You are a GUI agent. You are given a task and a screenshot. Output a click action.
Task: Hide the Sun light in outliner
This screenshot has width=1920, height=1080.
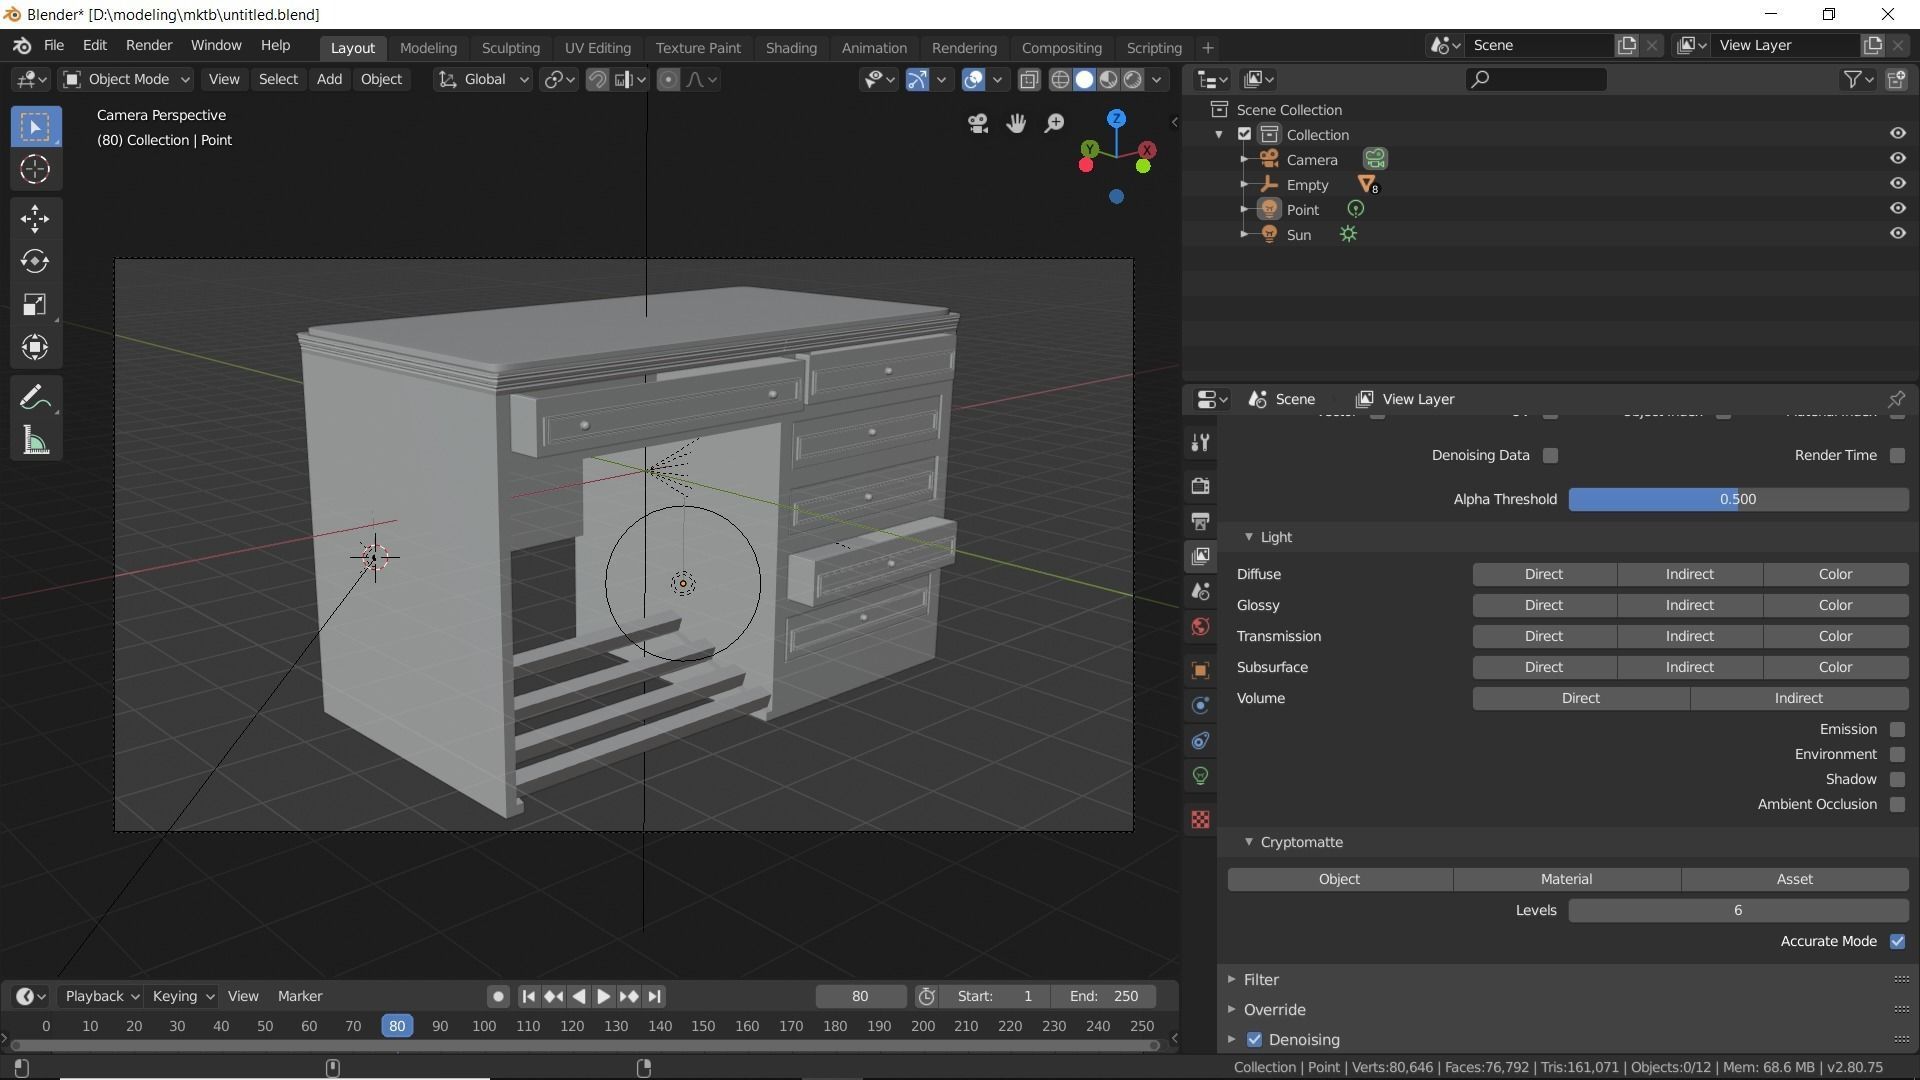click(x=1897, y=234)
